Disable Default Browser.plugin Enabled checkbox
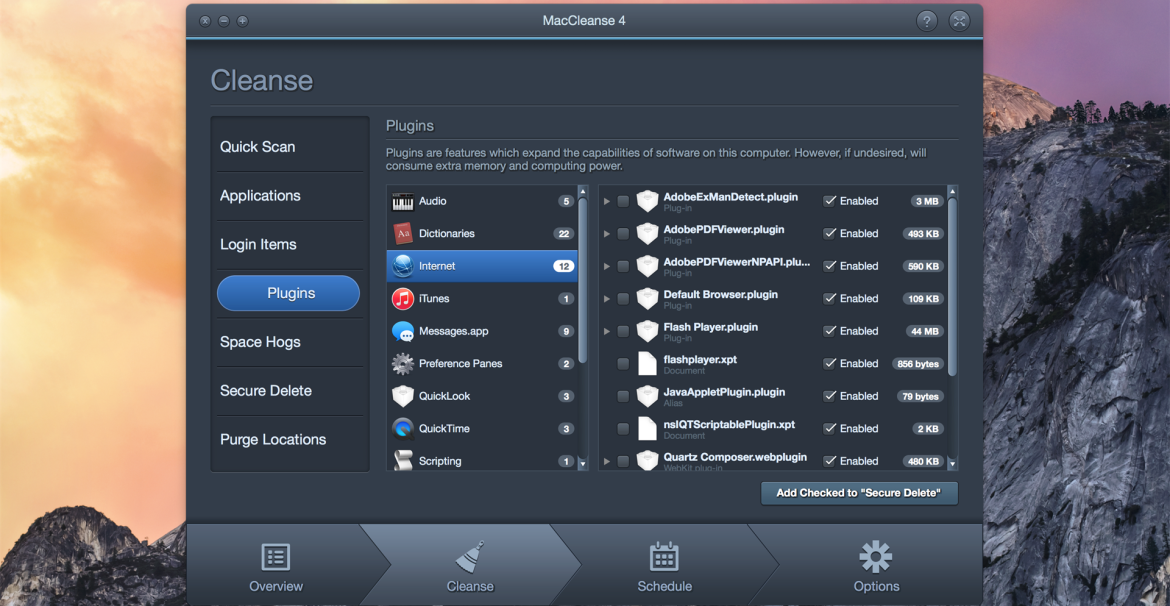1170x606 pixels. [x=829, y=299]
